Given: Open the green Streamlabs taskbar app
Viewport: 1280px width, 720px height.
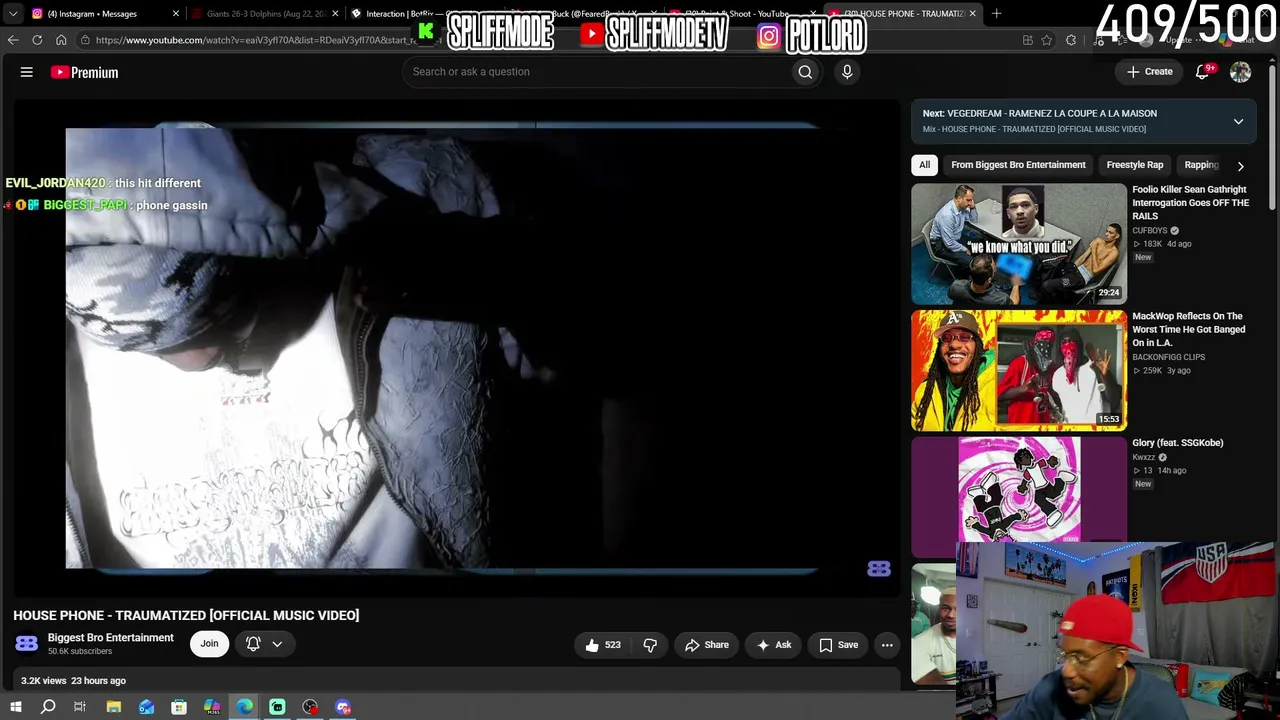Looking at the screenshot, I should pyautogui.click(x=277, y=707).
